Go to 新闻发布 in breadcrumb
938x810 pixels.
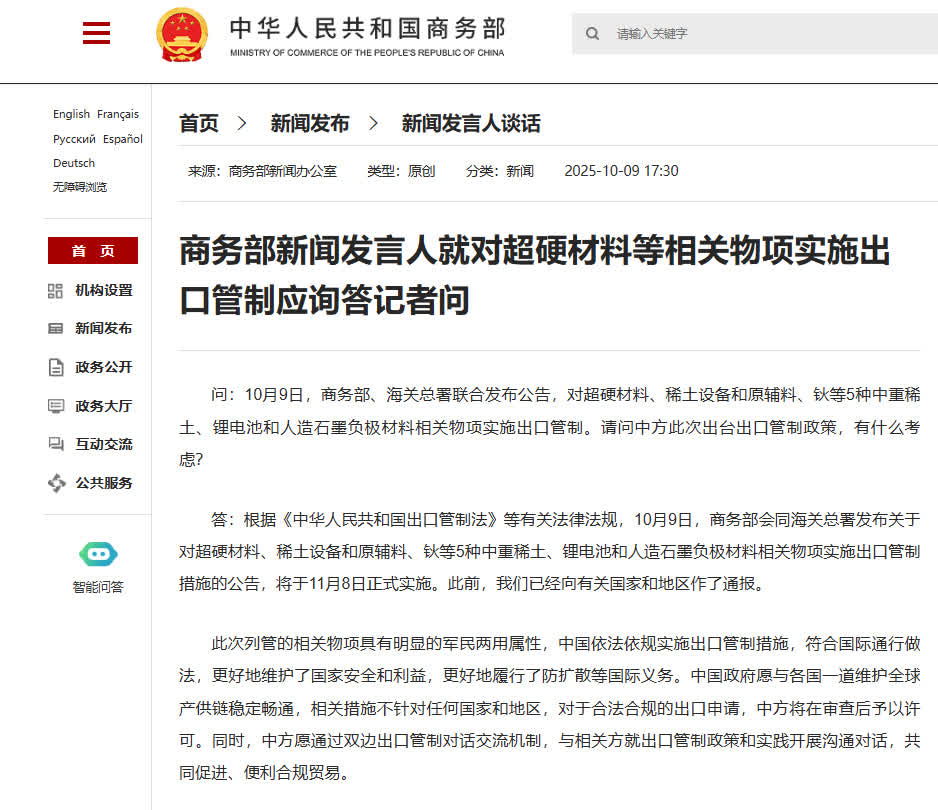[x=310, y=124]
